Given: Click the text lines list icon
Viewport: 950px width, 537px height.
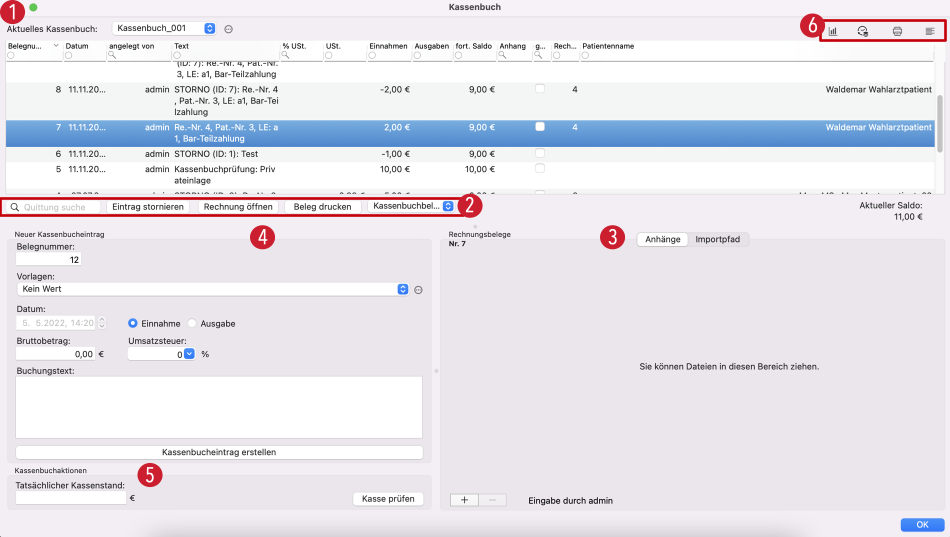Looking at the screenshot, I should 930,31.
